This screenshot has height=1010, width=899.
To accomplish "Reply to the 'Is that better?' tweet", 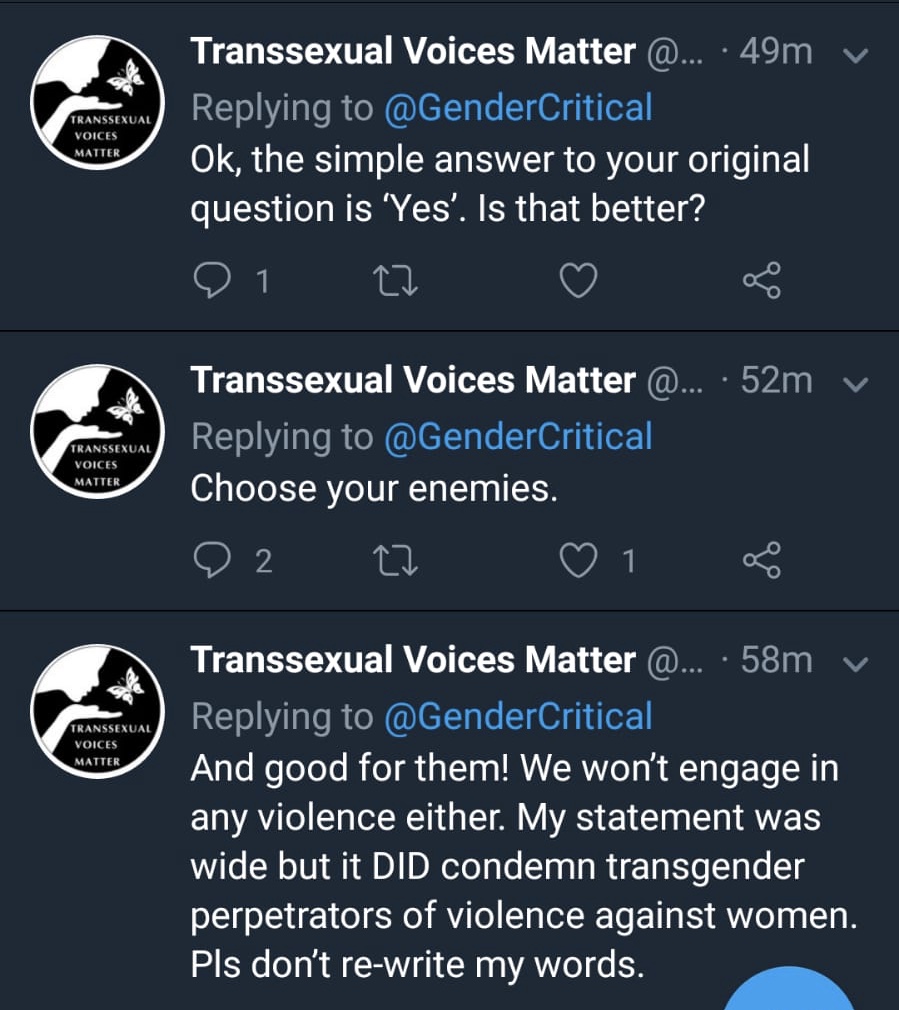I will tap(211, 282).
